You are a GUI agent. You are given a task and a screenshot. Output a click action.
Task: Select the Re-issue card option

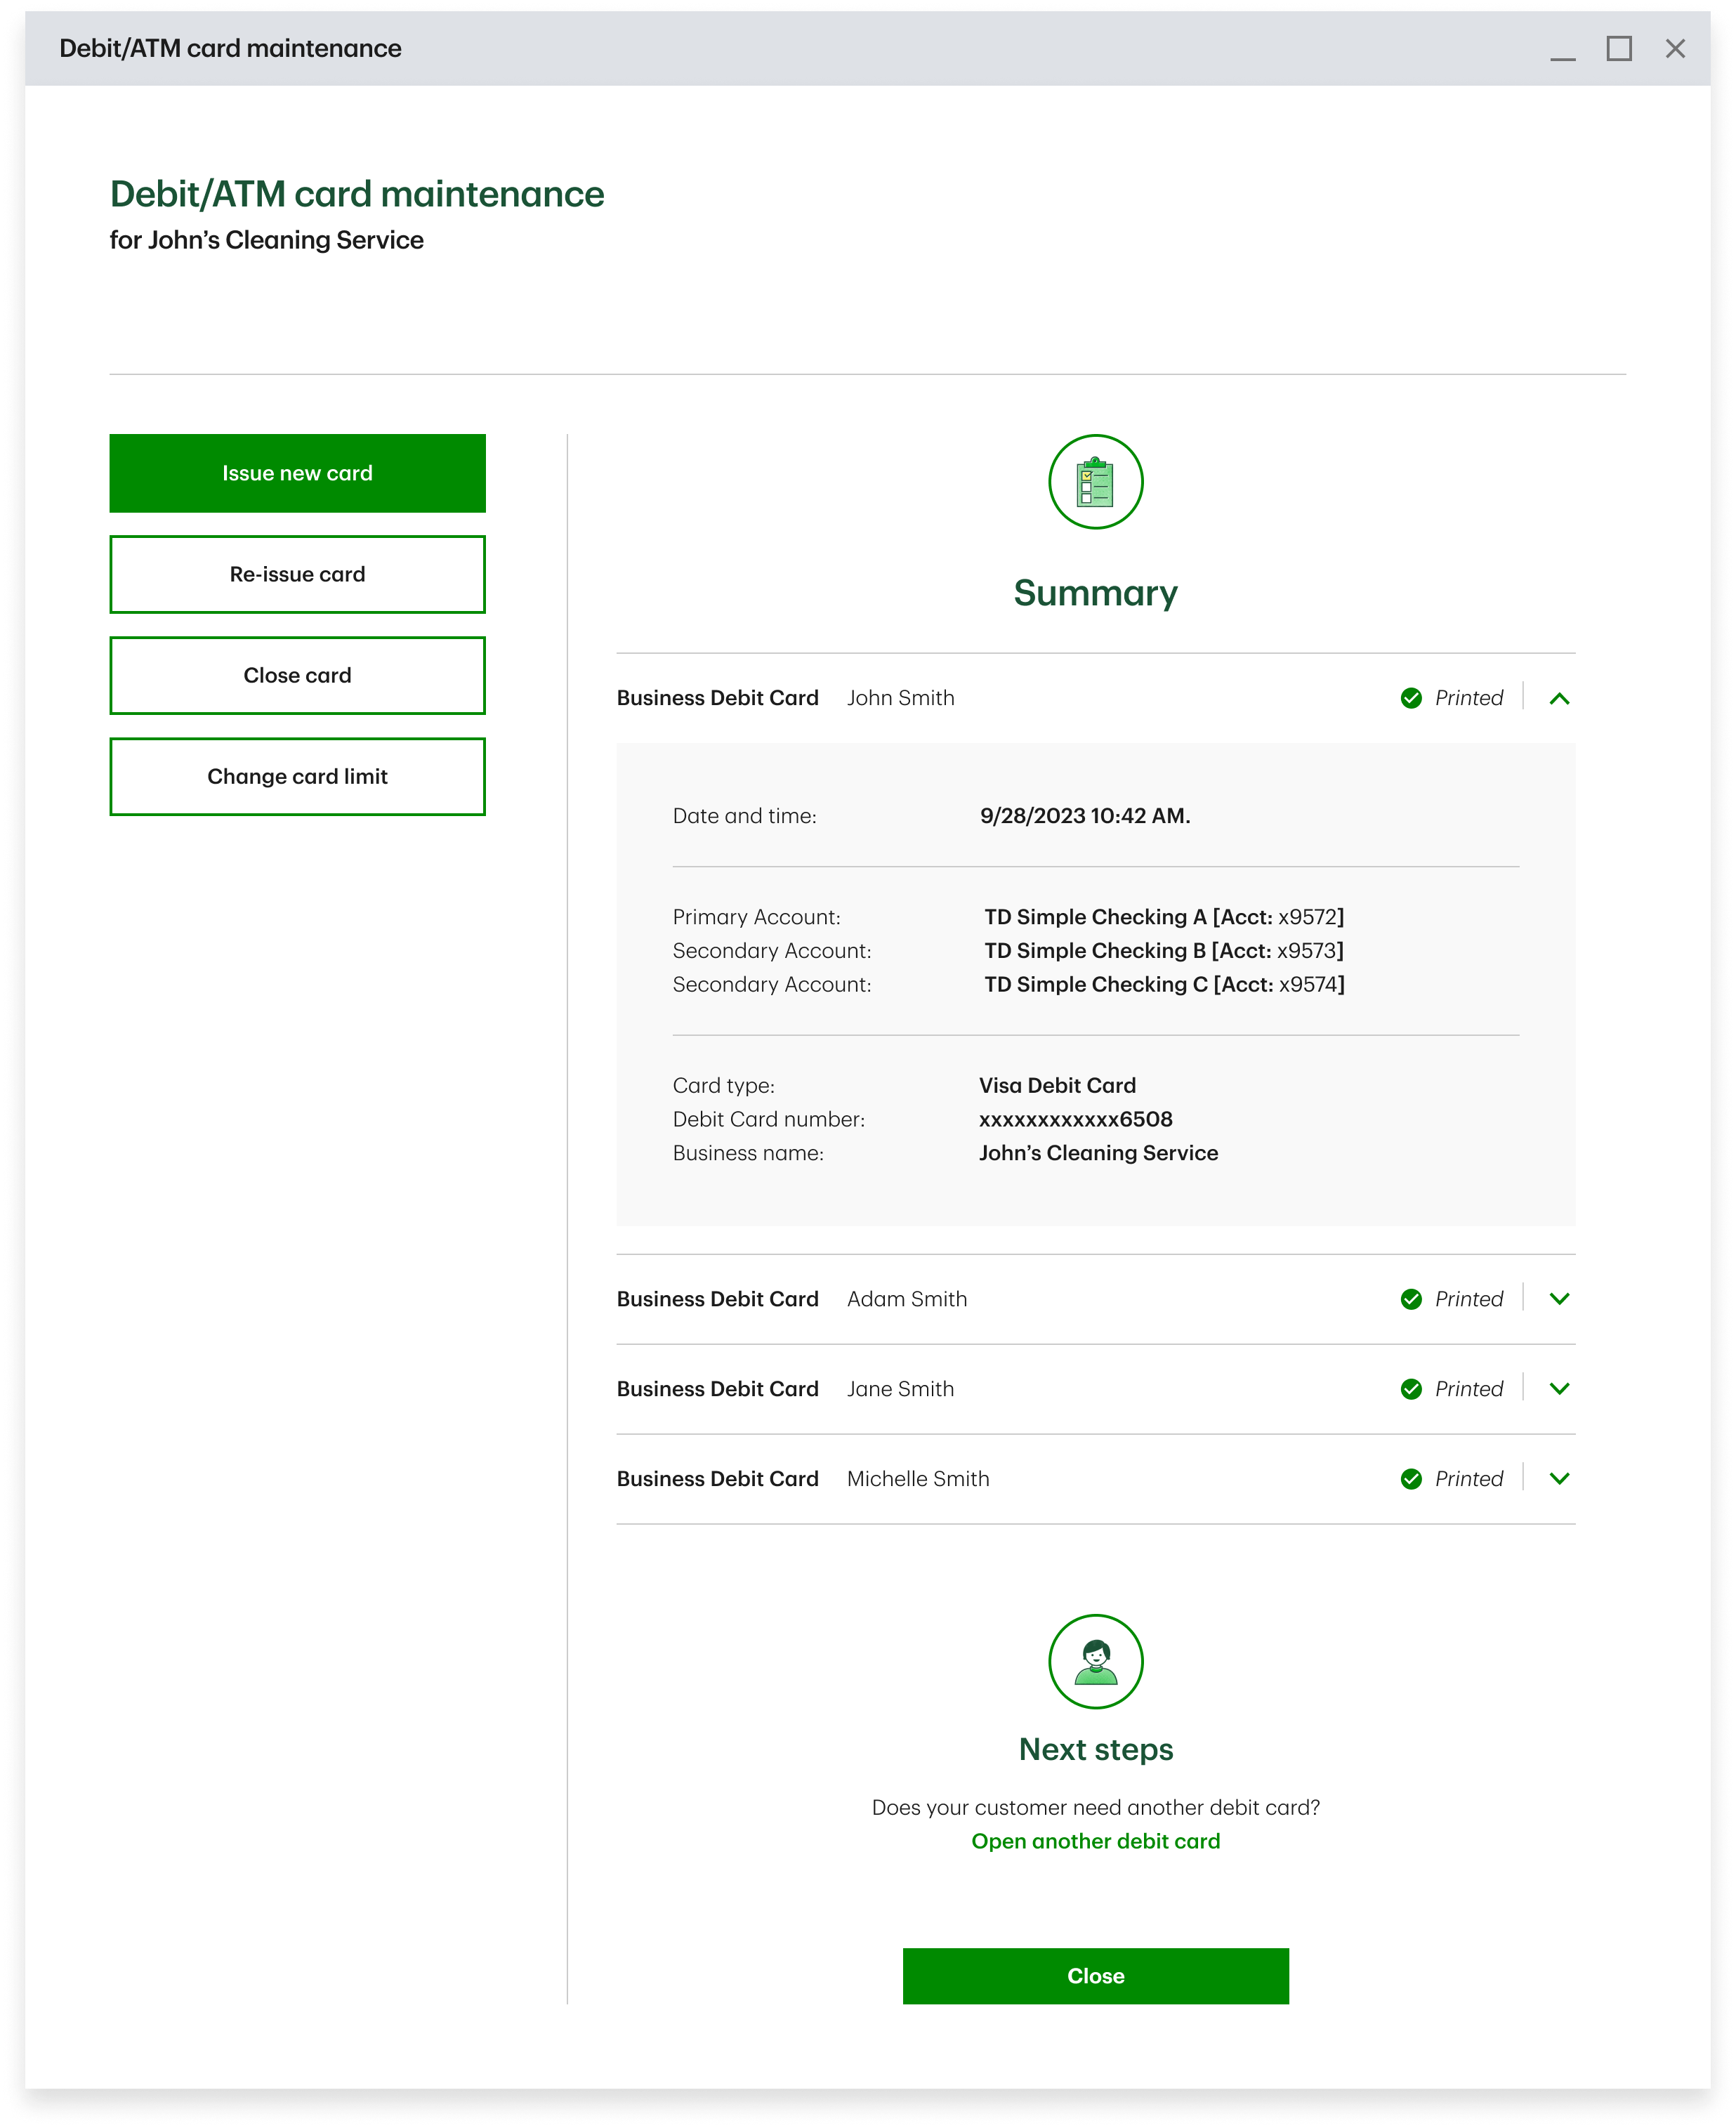pyautogui.click(x=297, y=574)
